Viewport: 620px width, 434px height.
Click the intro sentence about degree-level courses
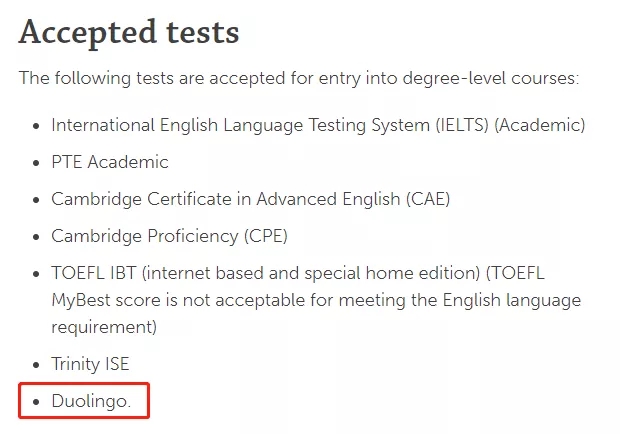click(299, 78)
